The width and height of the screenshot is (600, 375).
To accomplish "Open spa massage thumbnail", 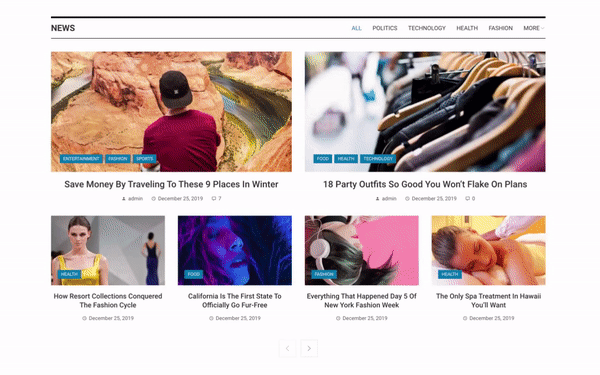I will pos(489,250).
